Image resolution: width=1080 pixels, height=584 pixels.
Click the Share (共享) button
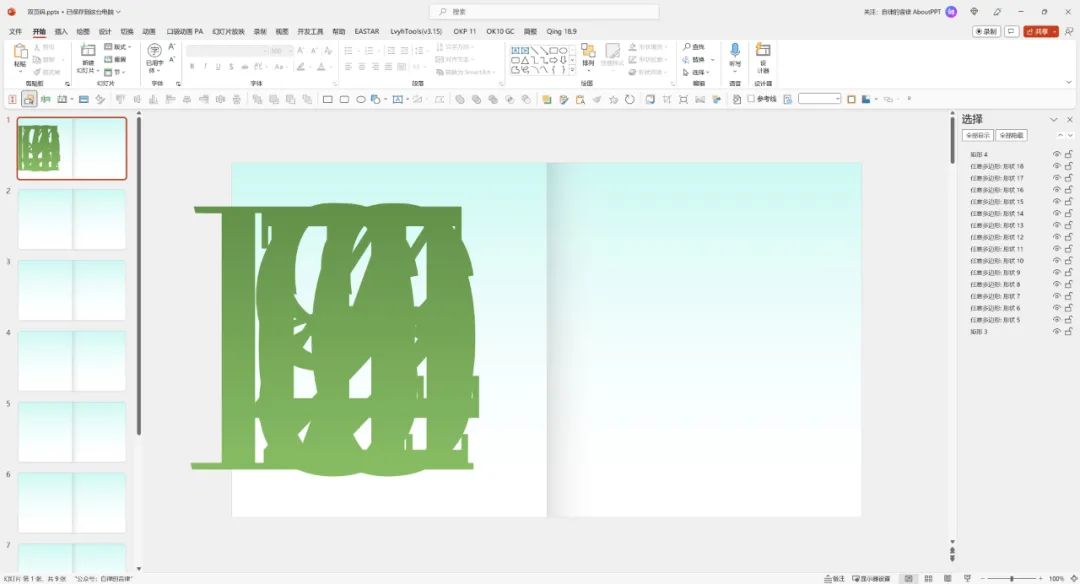click(x=1041, y=32)
